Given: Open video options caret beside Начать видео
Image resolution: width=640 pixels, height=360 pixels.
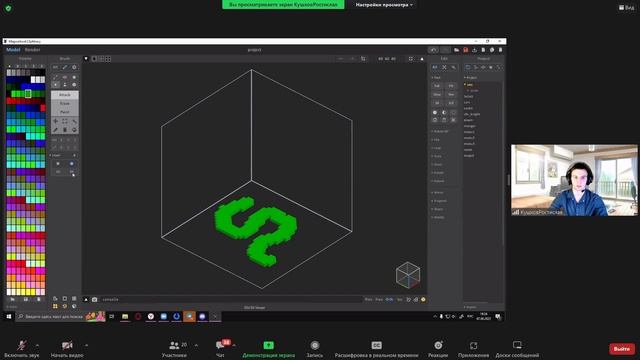Looking at the screenshot, I should point(86,345).
